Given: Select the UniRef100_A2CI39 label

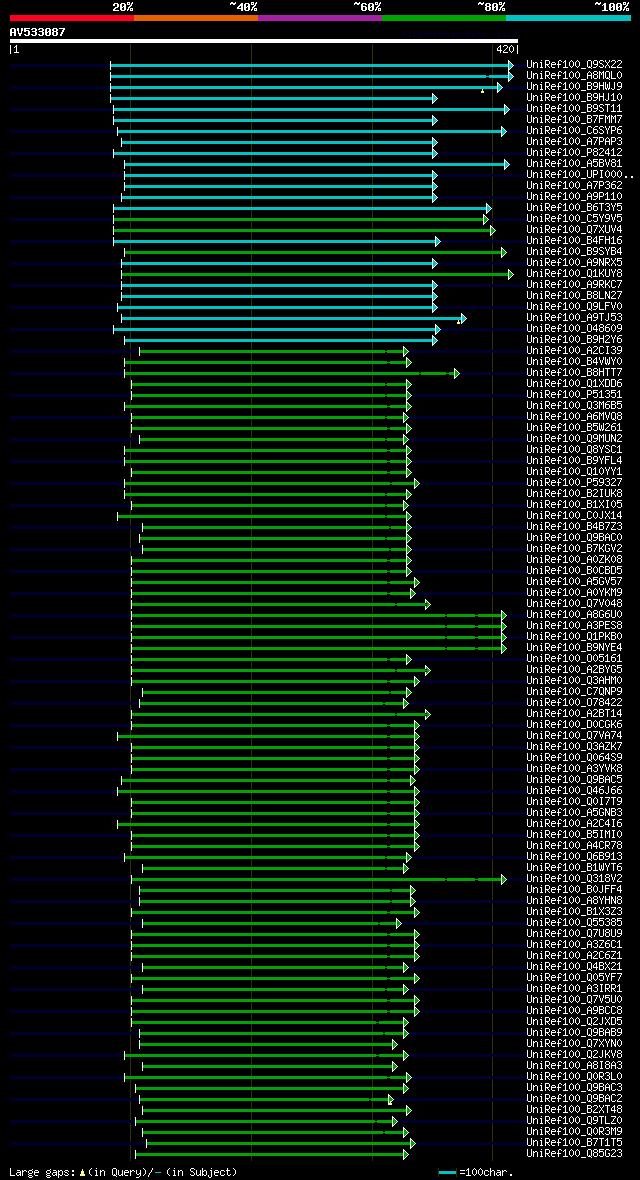Looking at the screenshot, I should [574, 351].
